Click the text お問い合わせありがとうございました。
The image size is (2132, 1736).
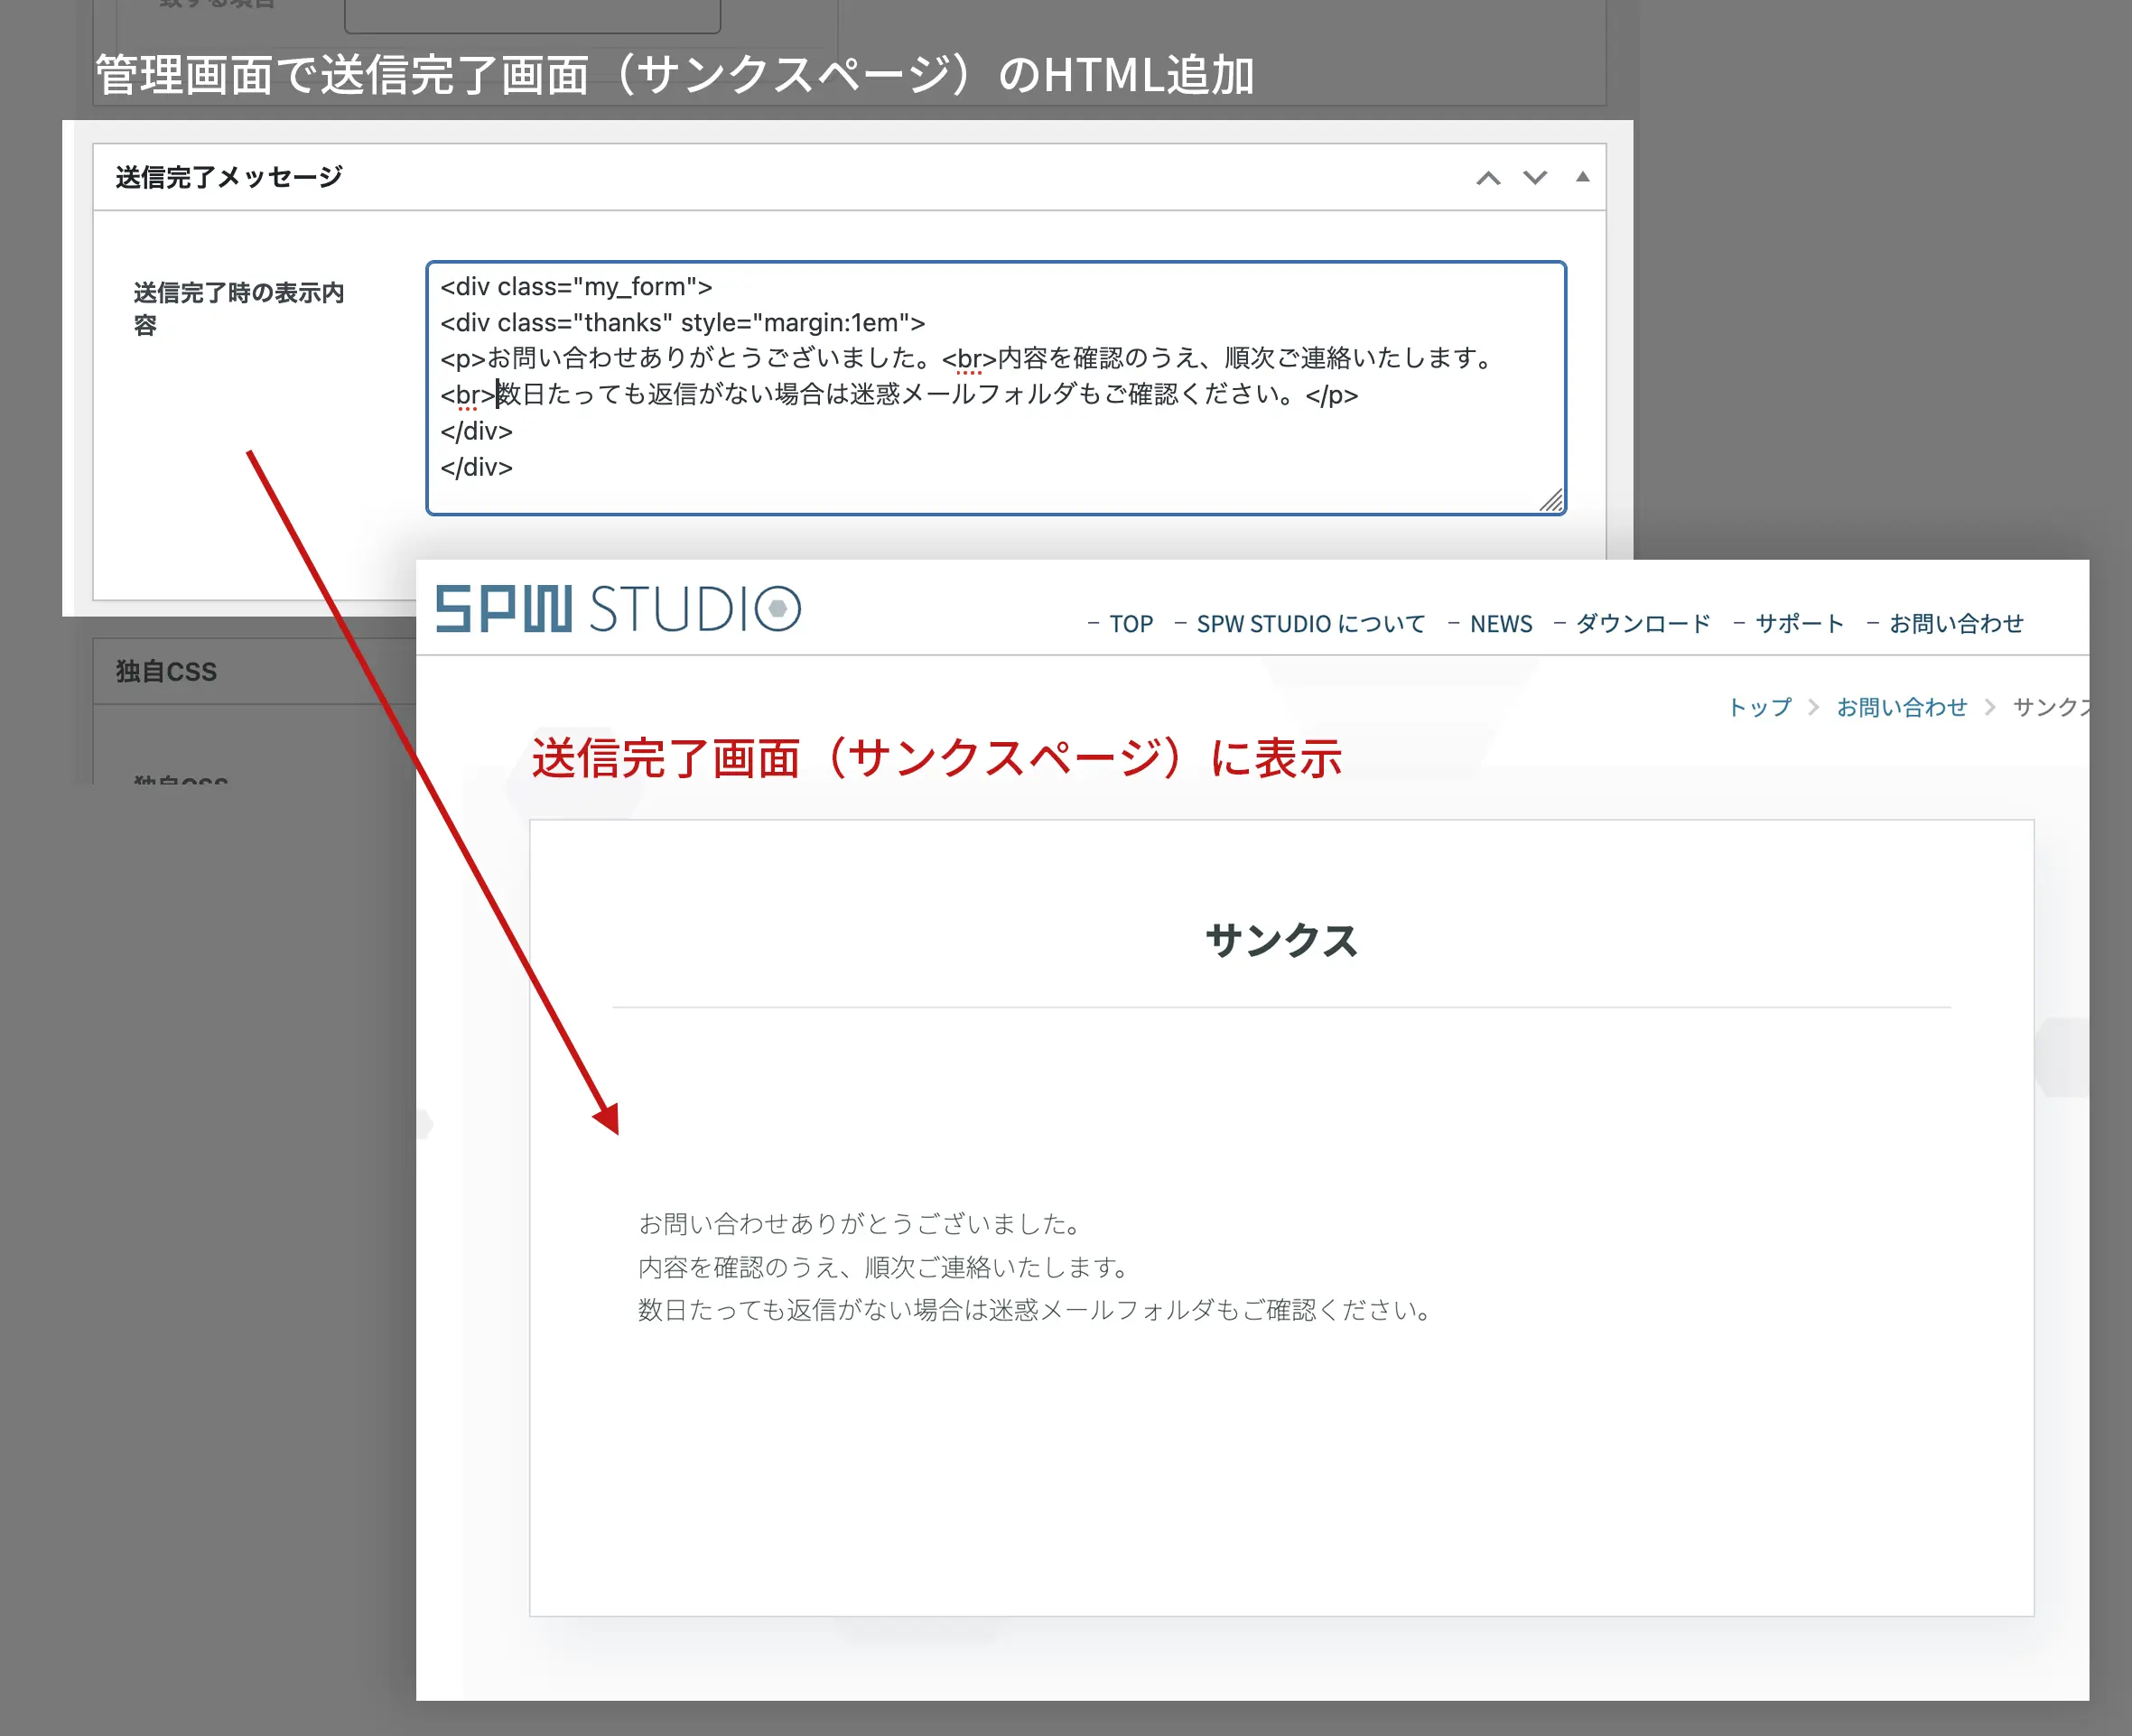(861, 1223)
